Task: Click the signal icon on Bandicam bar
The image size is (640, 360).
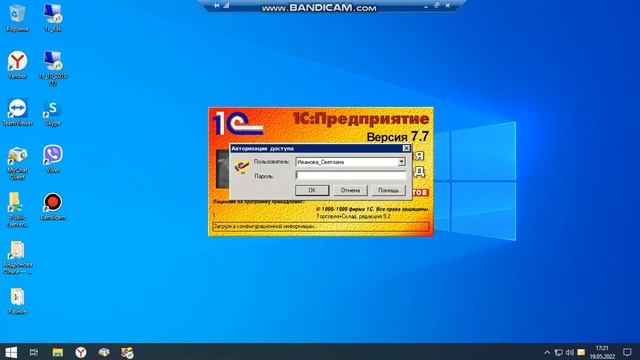Action: point(226,6)
